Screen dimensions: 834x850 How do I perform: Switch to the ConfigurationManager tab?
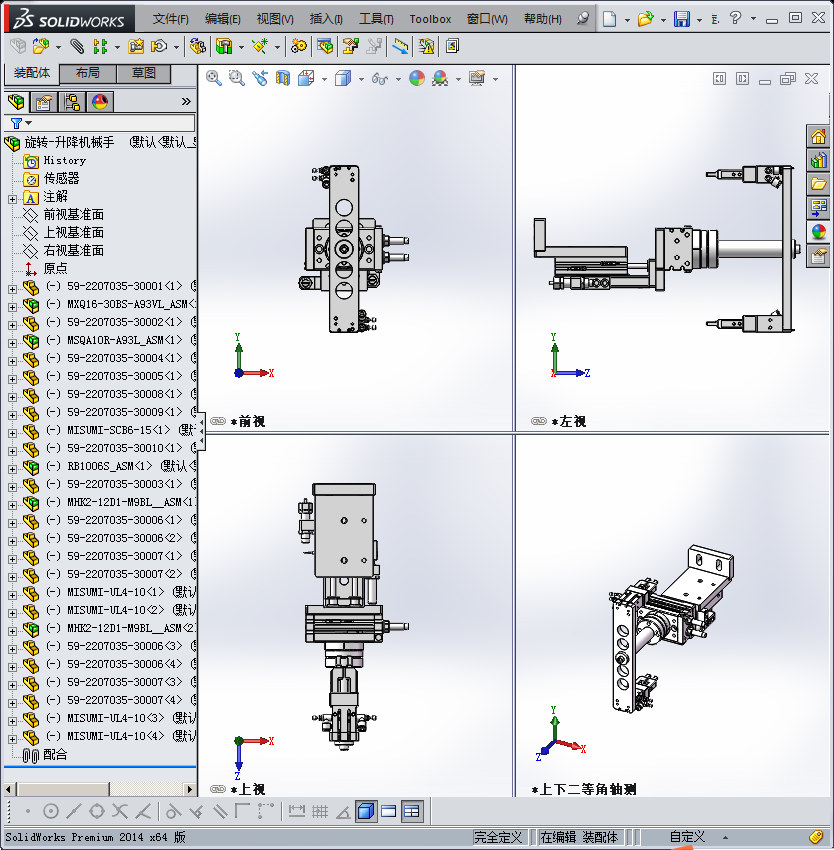click(72, 102)
